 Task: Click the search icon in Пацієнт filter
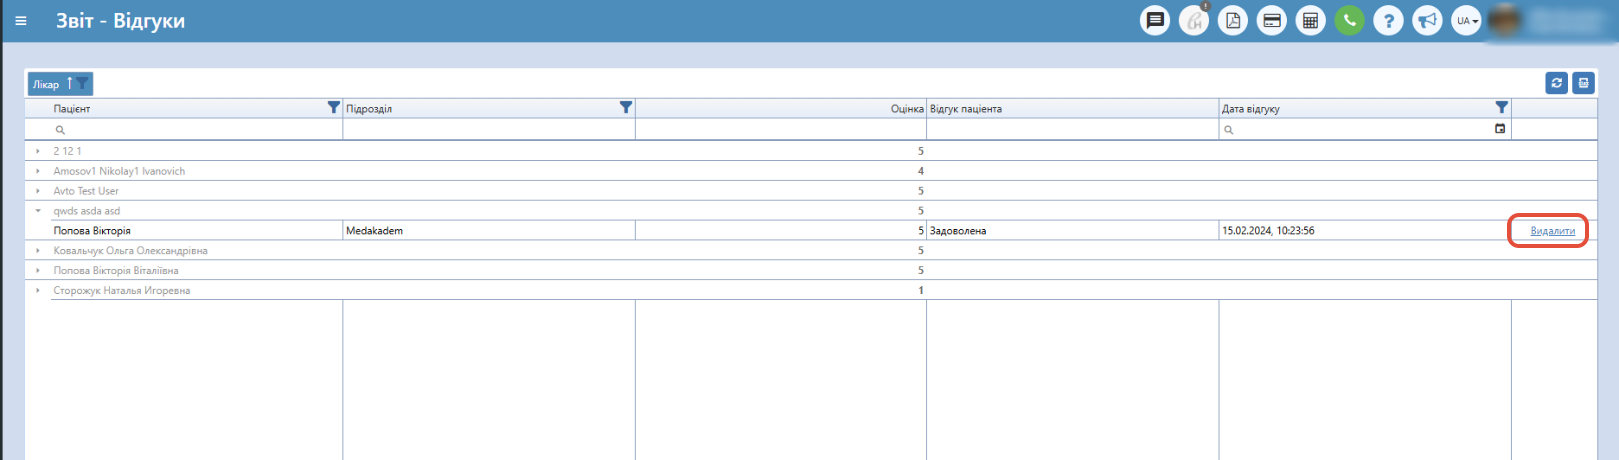point(60,130)
